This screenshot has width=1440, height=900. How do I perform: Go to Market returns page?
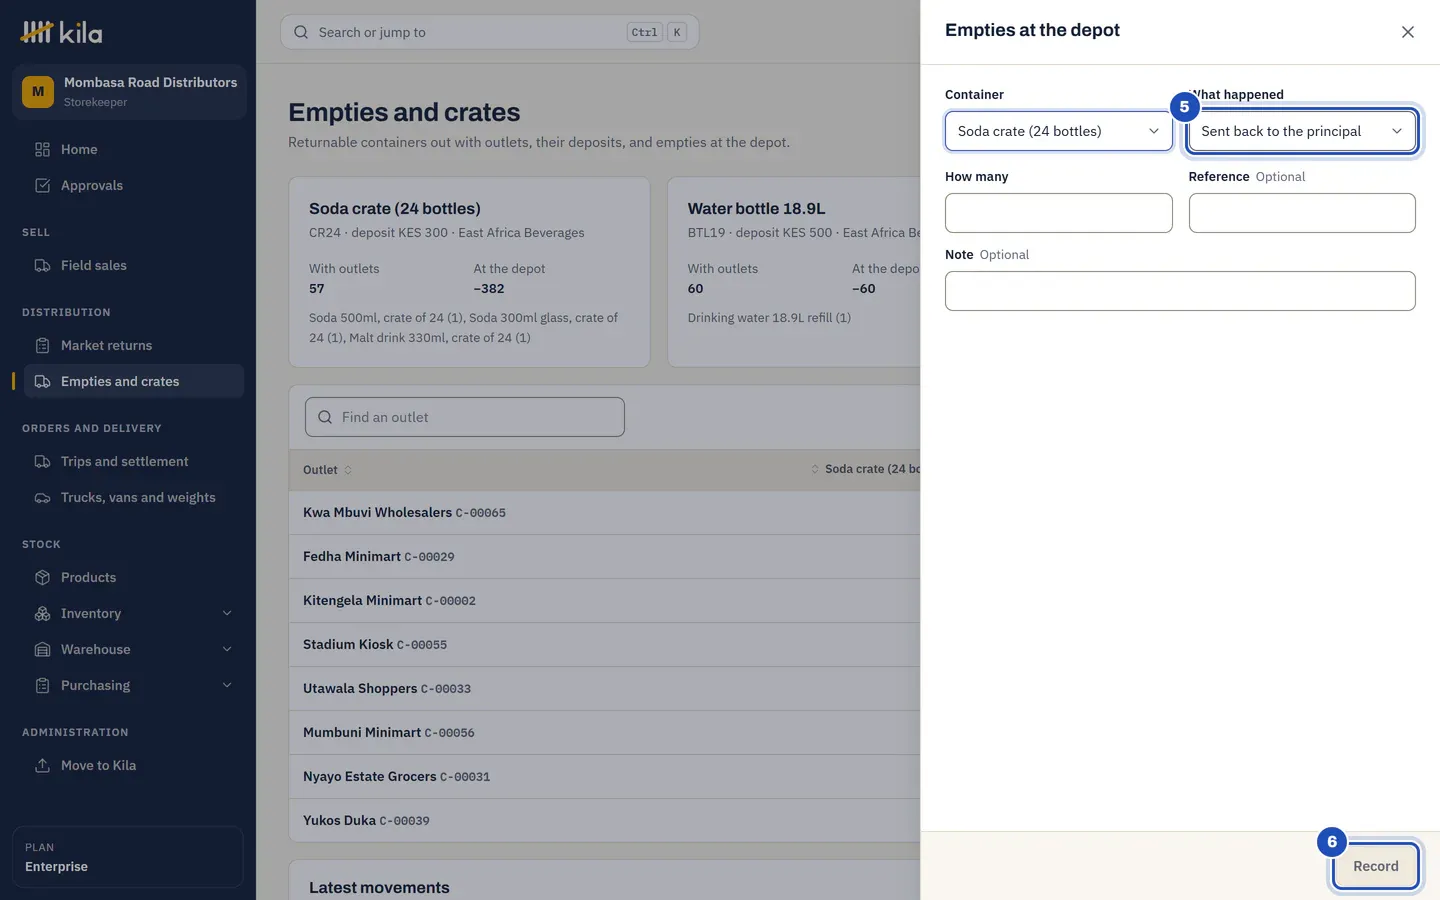tap(133, 345)
